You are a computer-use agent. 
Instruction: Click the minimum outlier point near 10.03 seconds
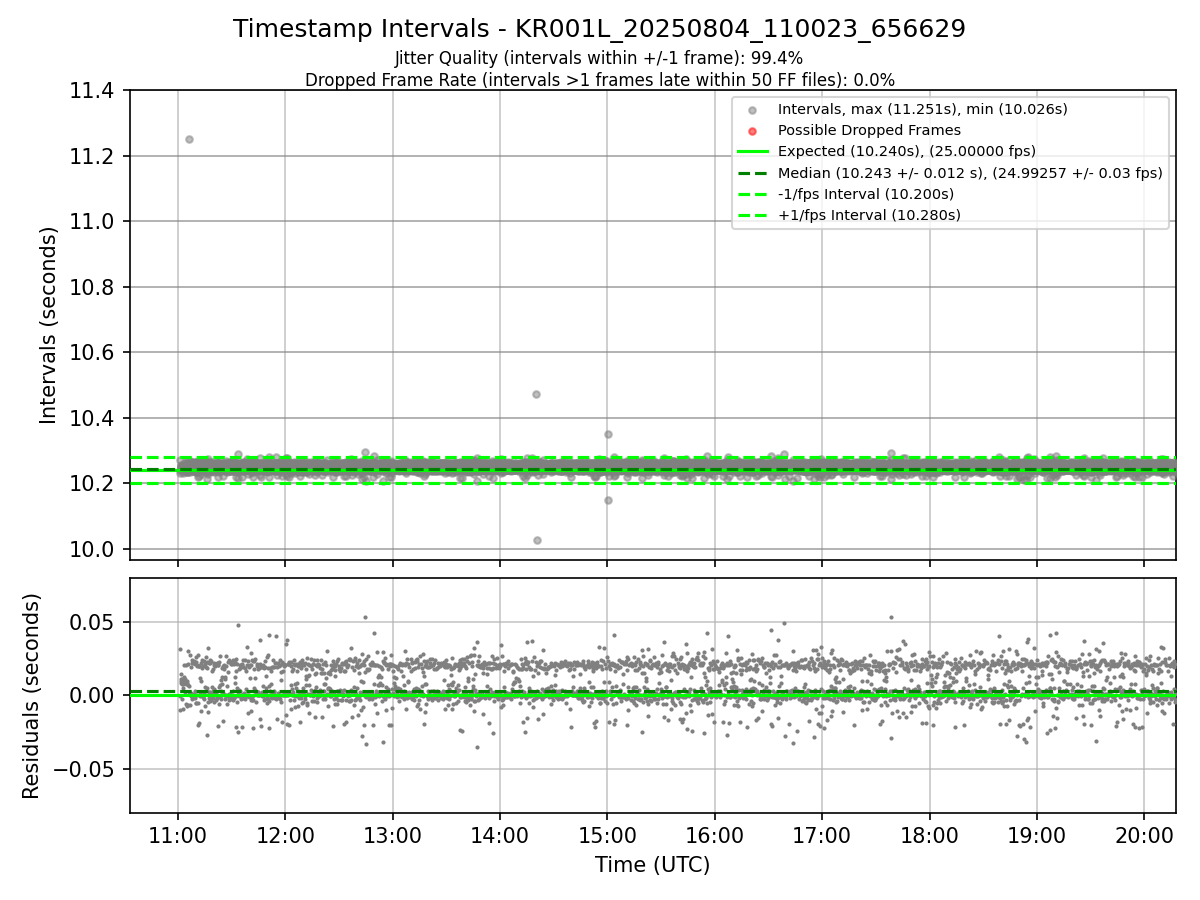[x=537, y=540]
